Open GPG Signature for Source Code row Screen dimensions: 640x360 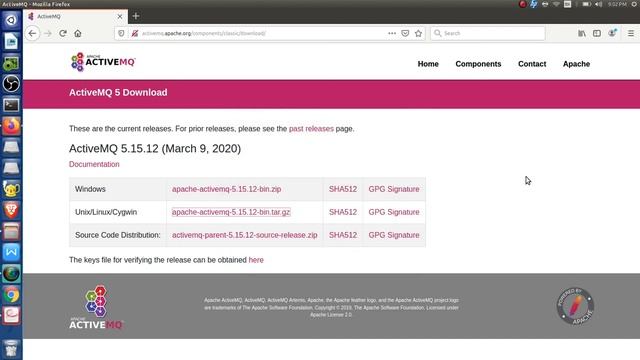(394, 235)
